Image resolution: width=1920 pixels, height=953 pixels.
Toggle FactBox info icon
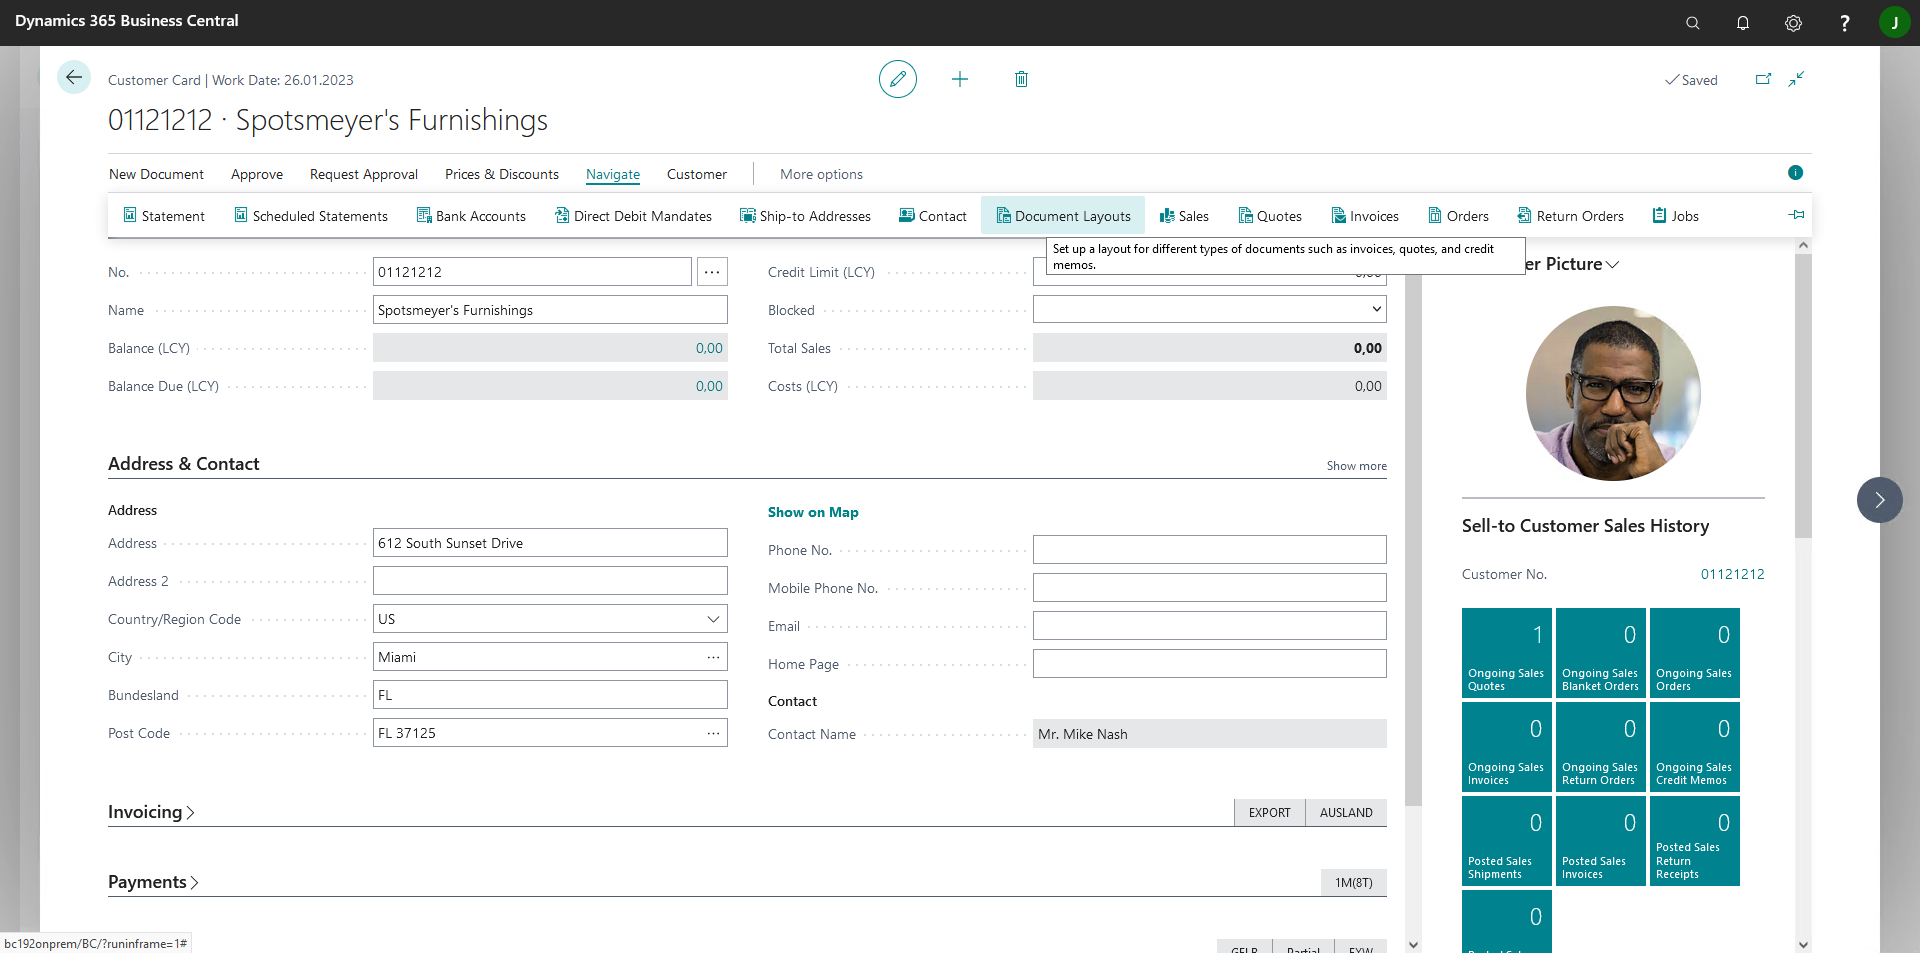tap(1796, 172)
